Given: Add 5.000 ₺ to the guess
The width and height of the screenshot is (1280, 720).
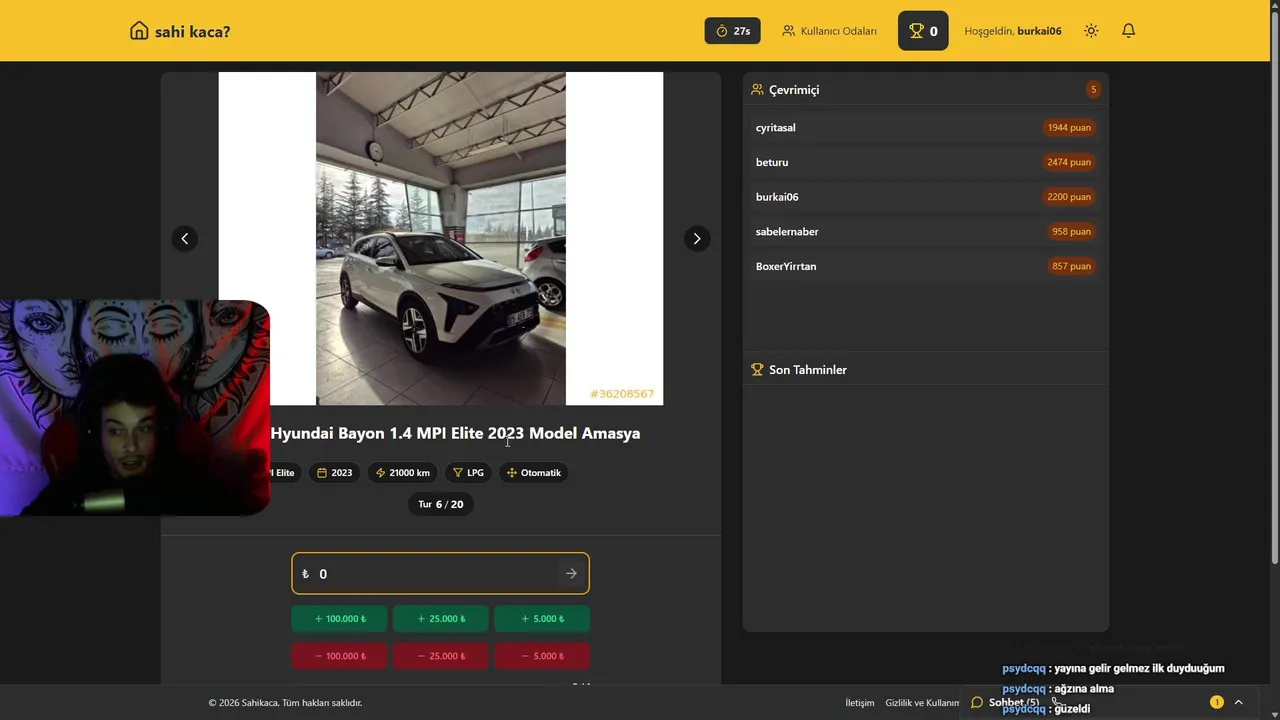Looking at the screenshot, I should 542,619.
